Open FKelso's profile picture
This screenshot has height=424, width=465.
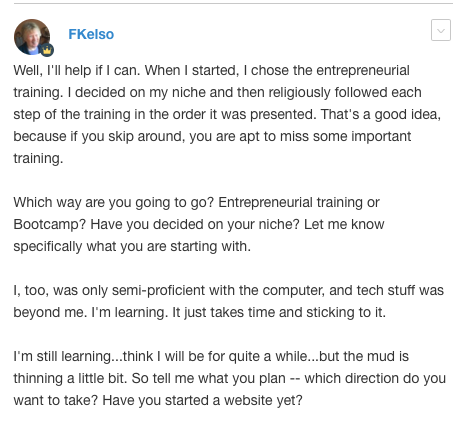32,37
